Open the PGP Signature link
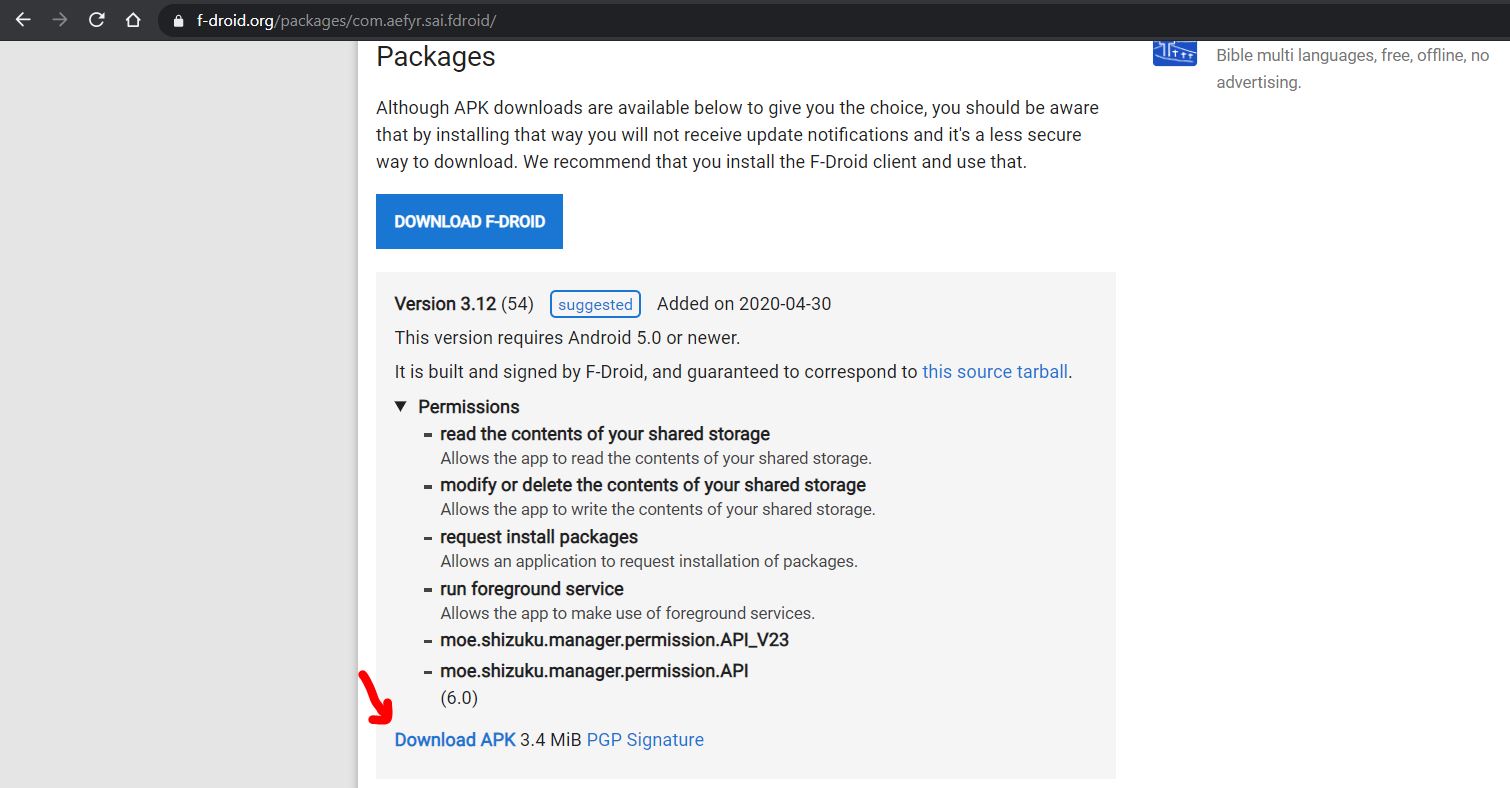Image resolution: width=1510 pixels, height=788 pixels. pos(645,740)
